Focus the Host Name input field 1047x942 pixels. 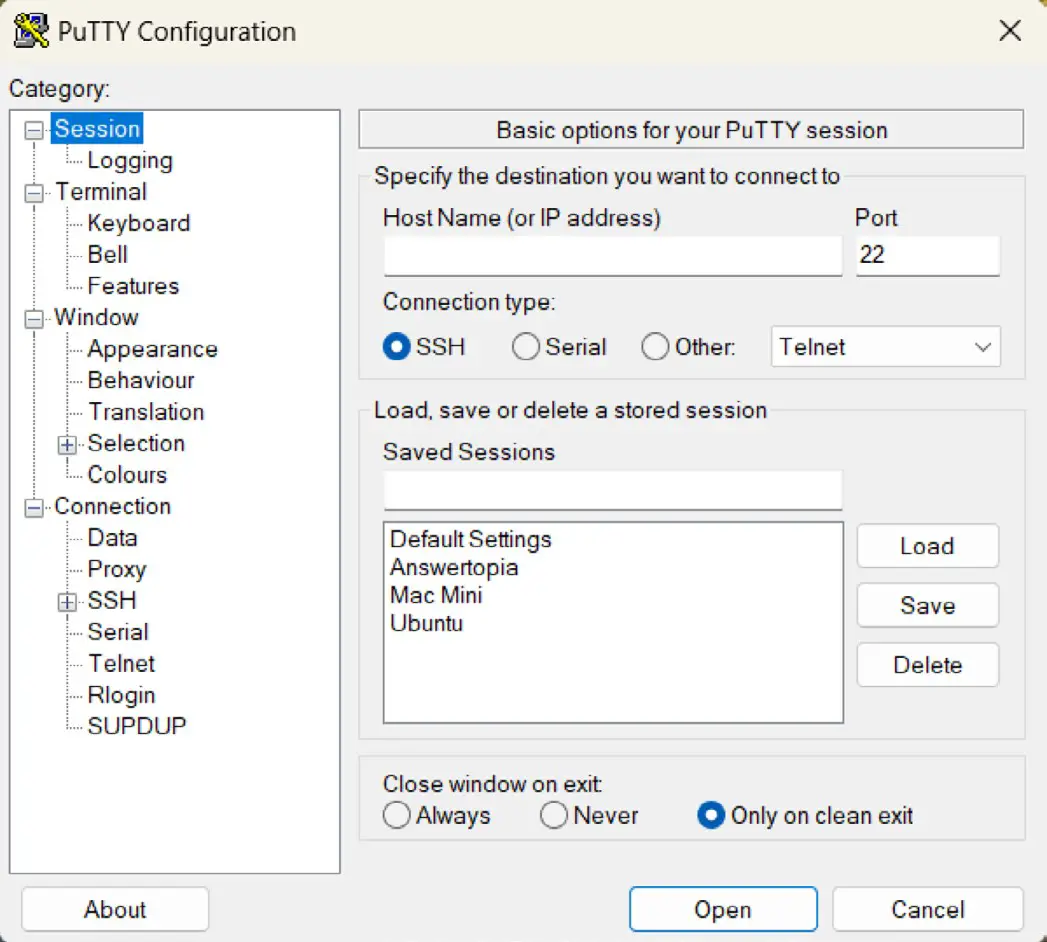(x=612, y=255)
